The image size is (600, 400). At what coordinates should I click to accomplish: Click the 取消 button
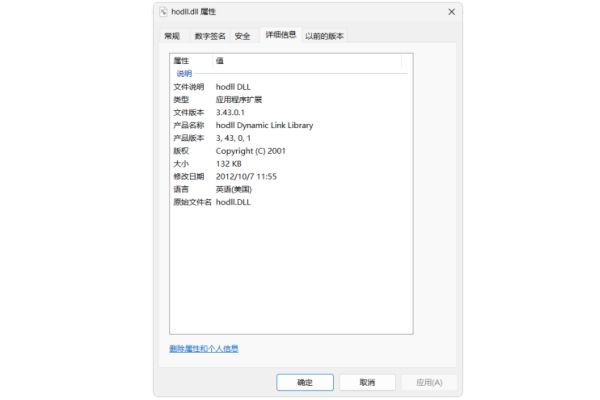tap(365, 382)
